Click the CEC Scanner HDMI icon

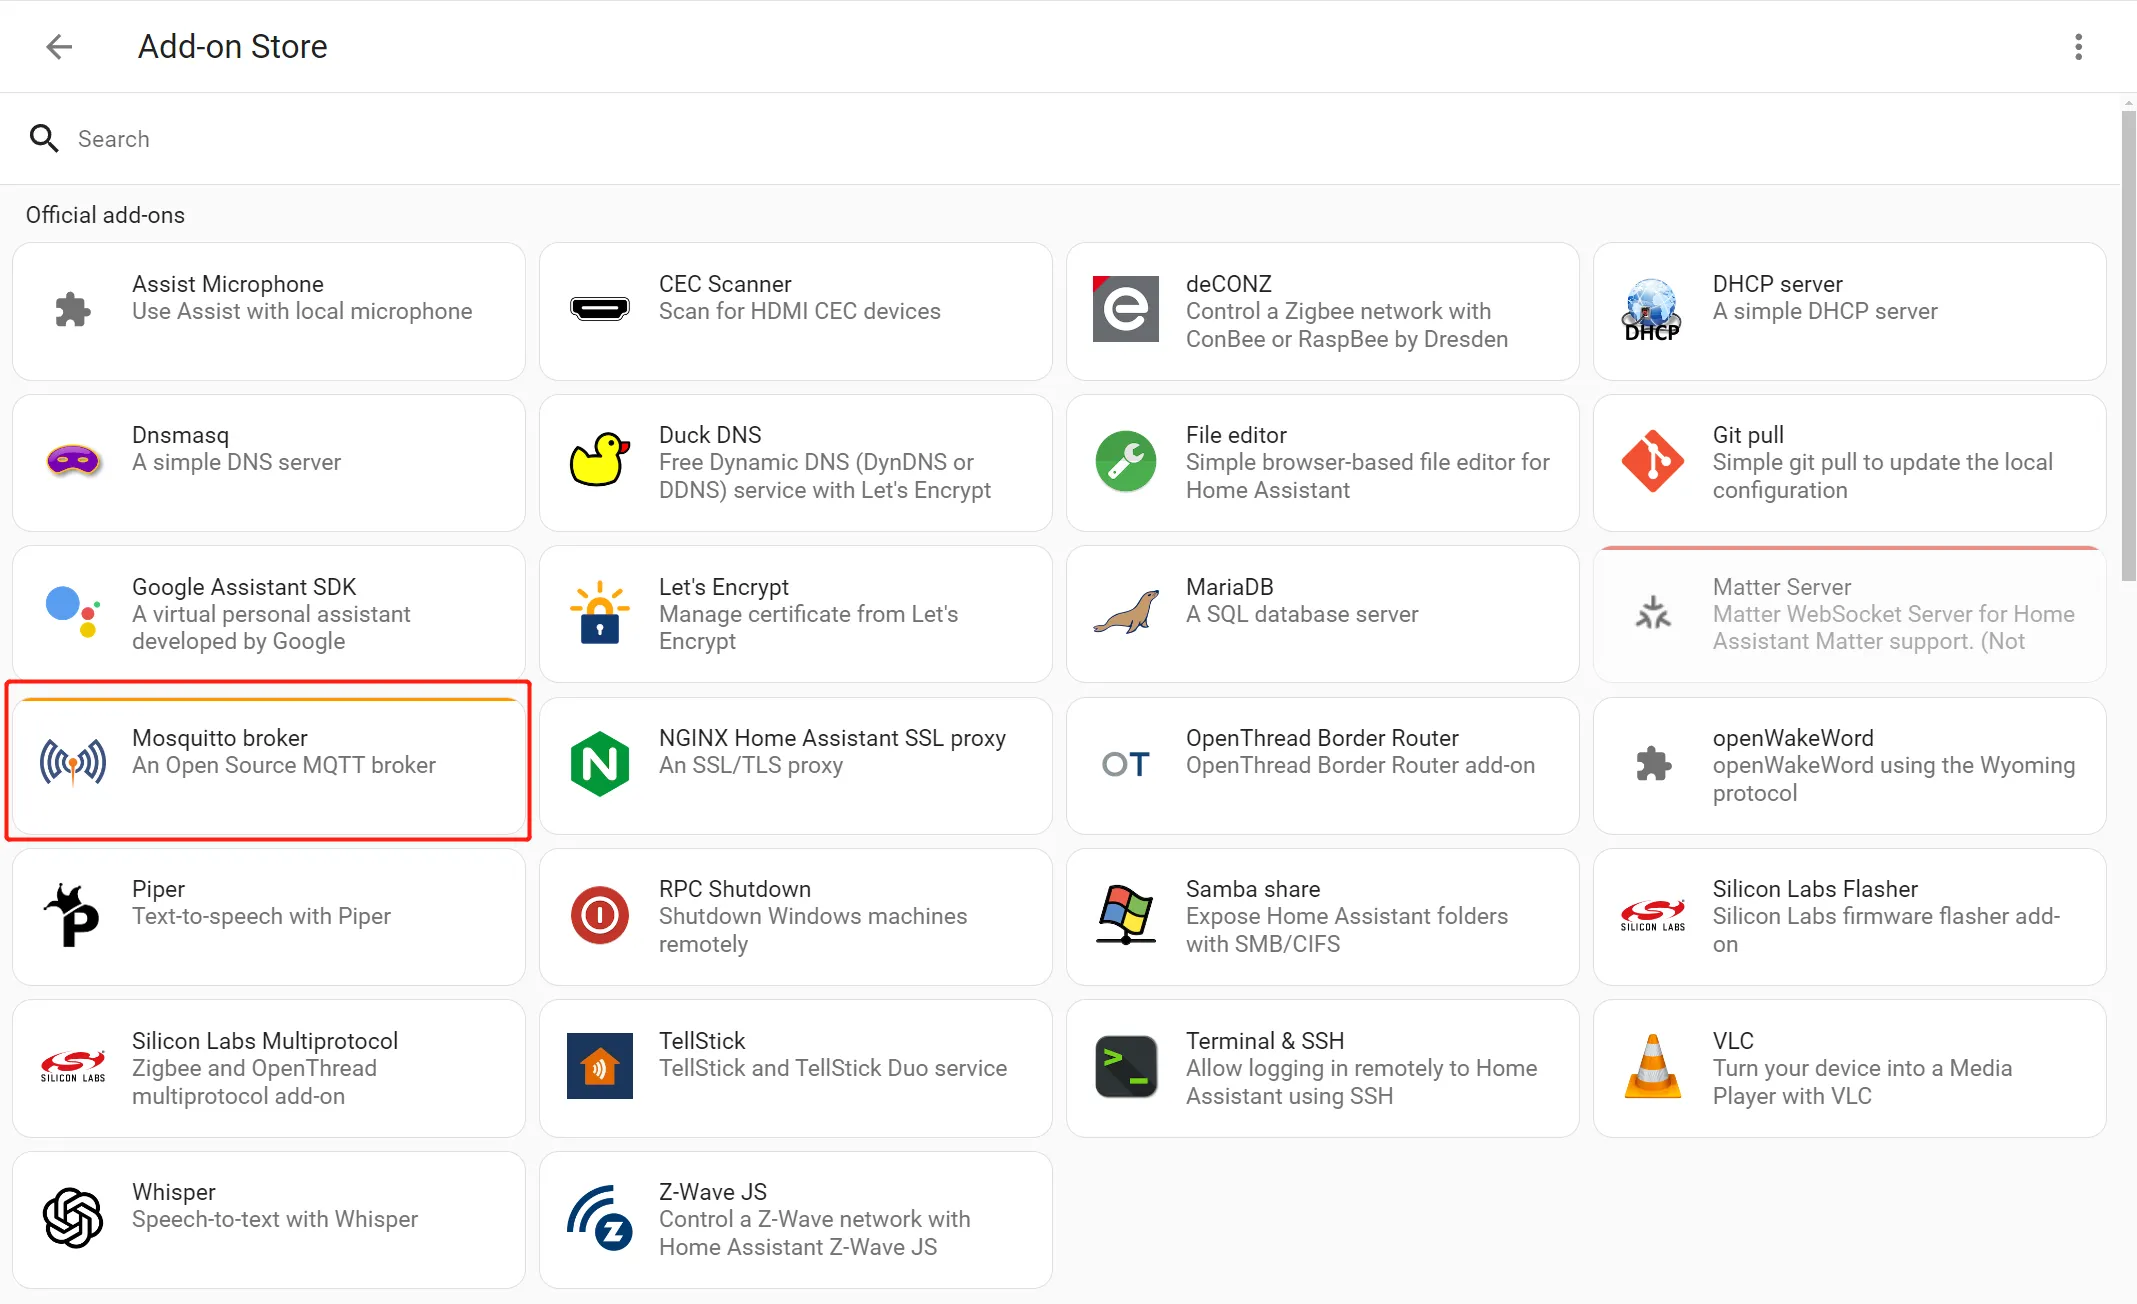click(x=600, y=309)
